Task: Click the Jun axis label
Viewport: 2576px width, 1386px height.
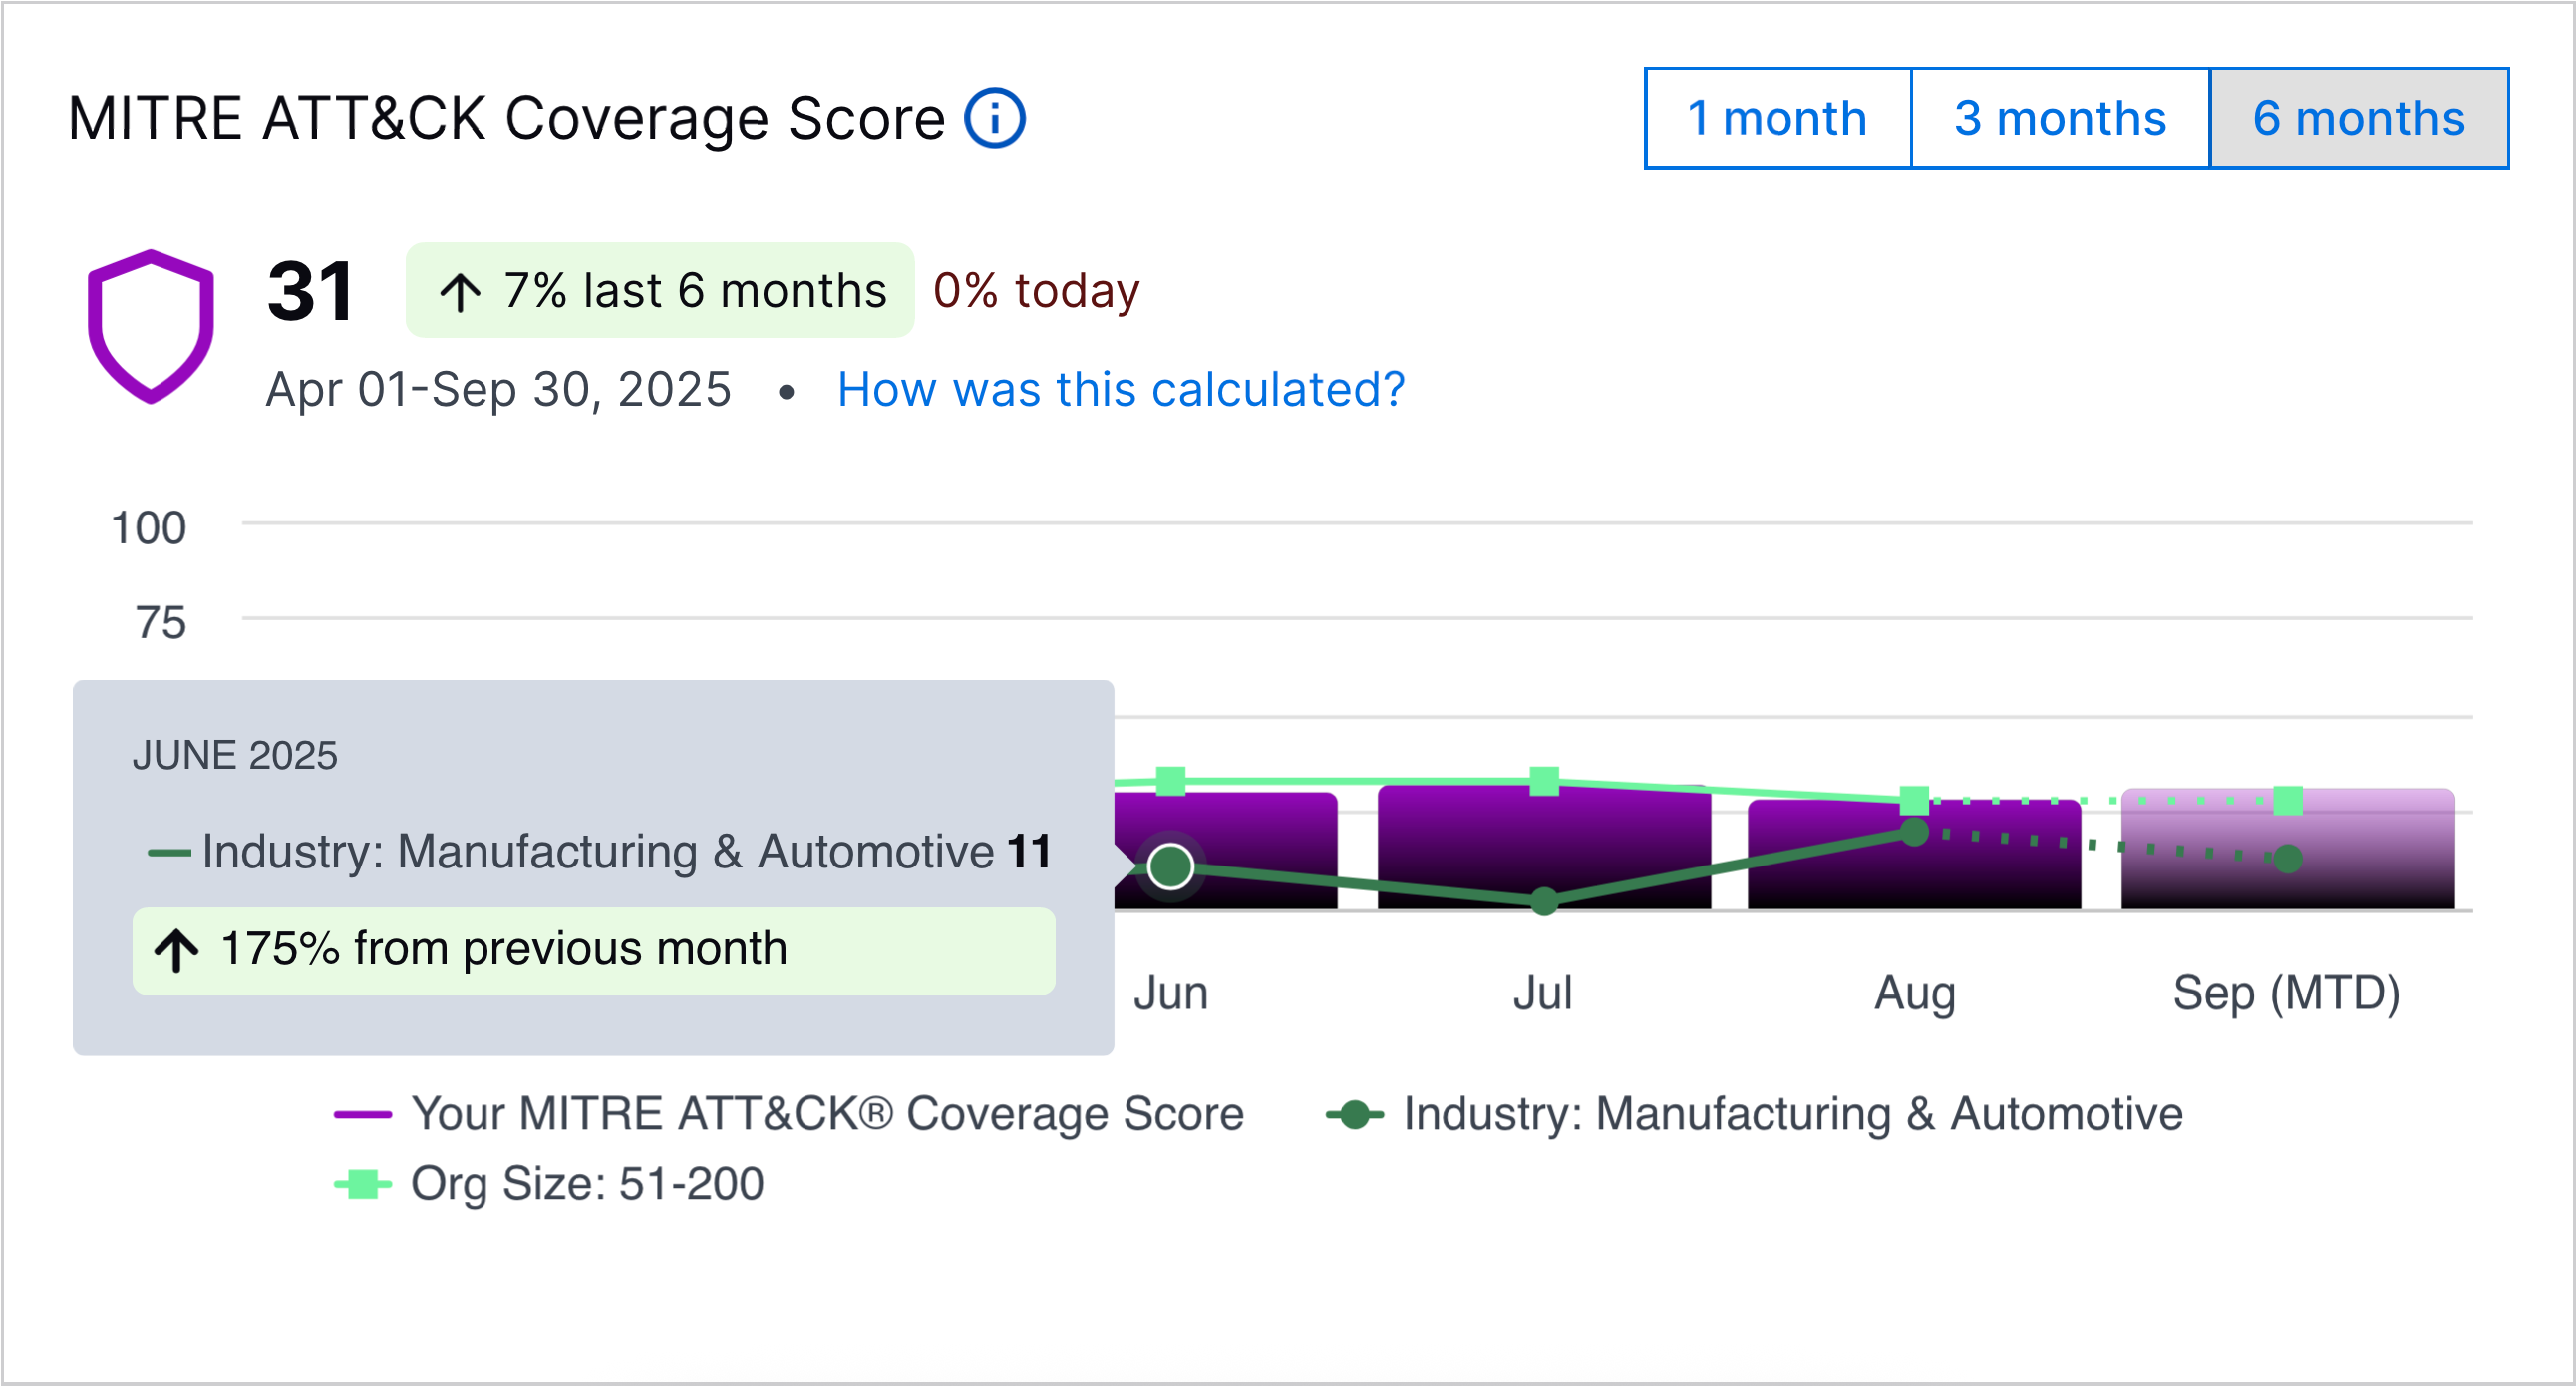Action: pyautogui.click(x=1170, y=993)
